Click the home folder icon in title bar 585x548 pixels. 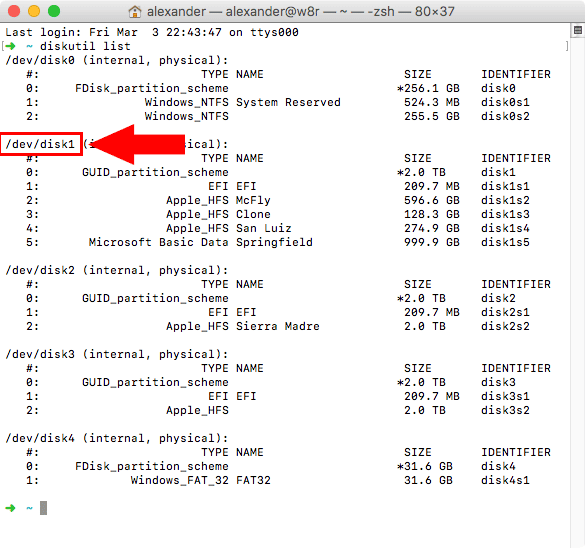point(135,12)
